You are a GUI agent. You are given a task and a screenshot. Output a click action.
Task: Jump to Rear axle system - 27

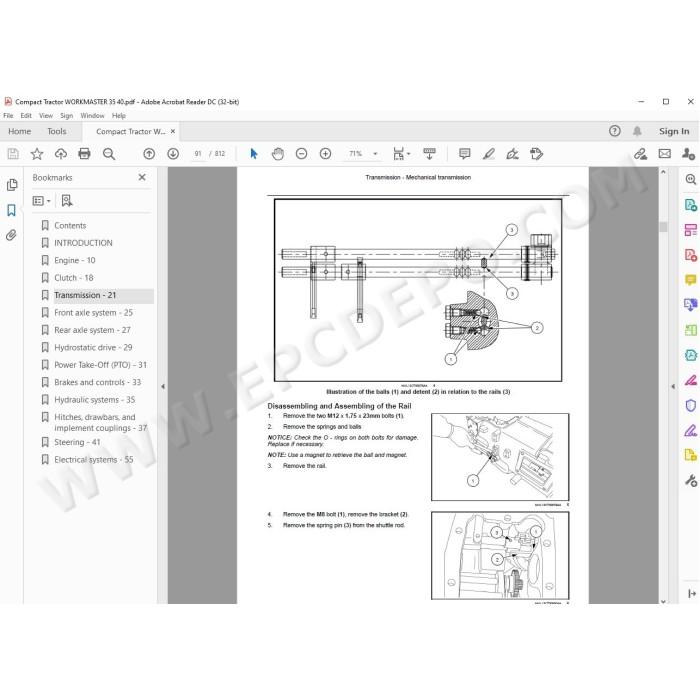tap(92, 330)
